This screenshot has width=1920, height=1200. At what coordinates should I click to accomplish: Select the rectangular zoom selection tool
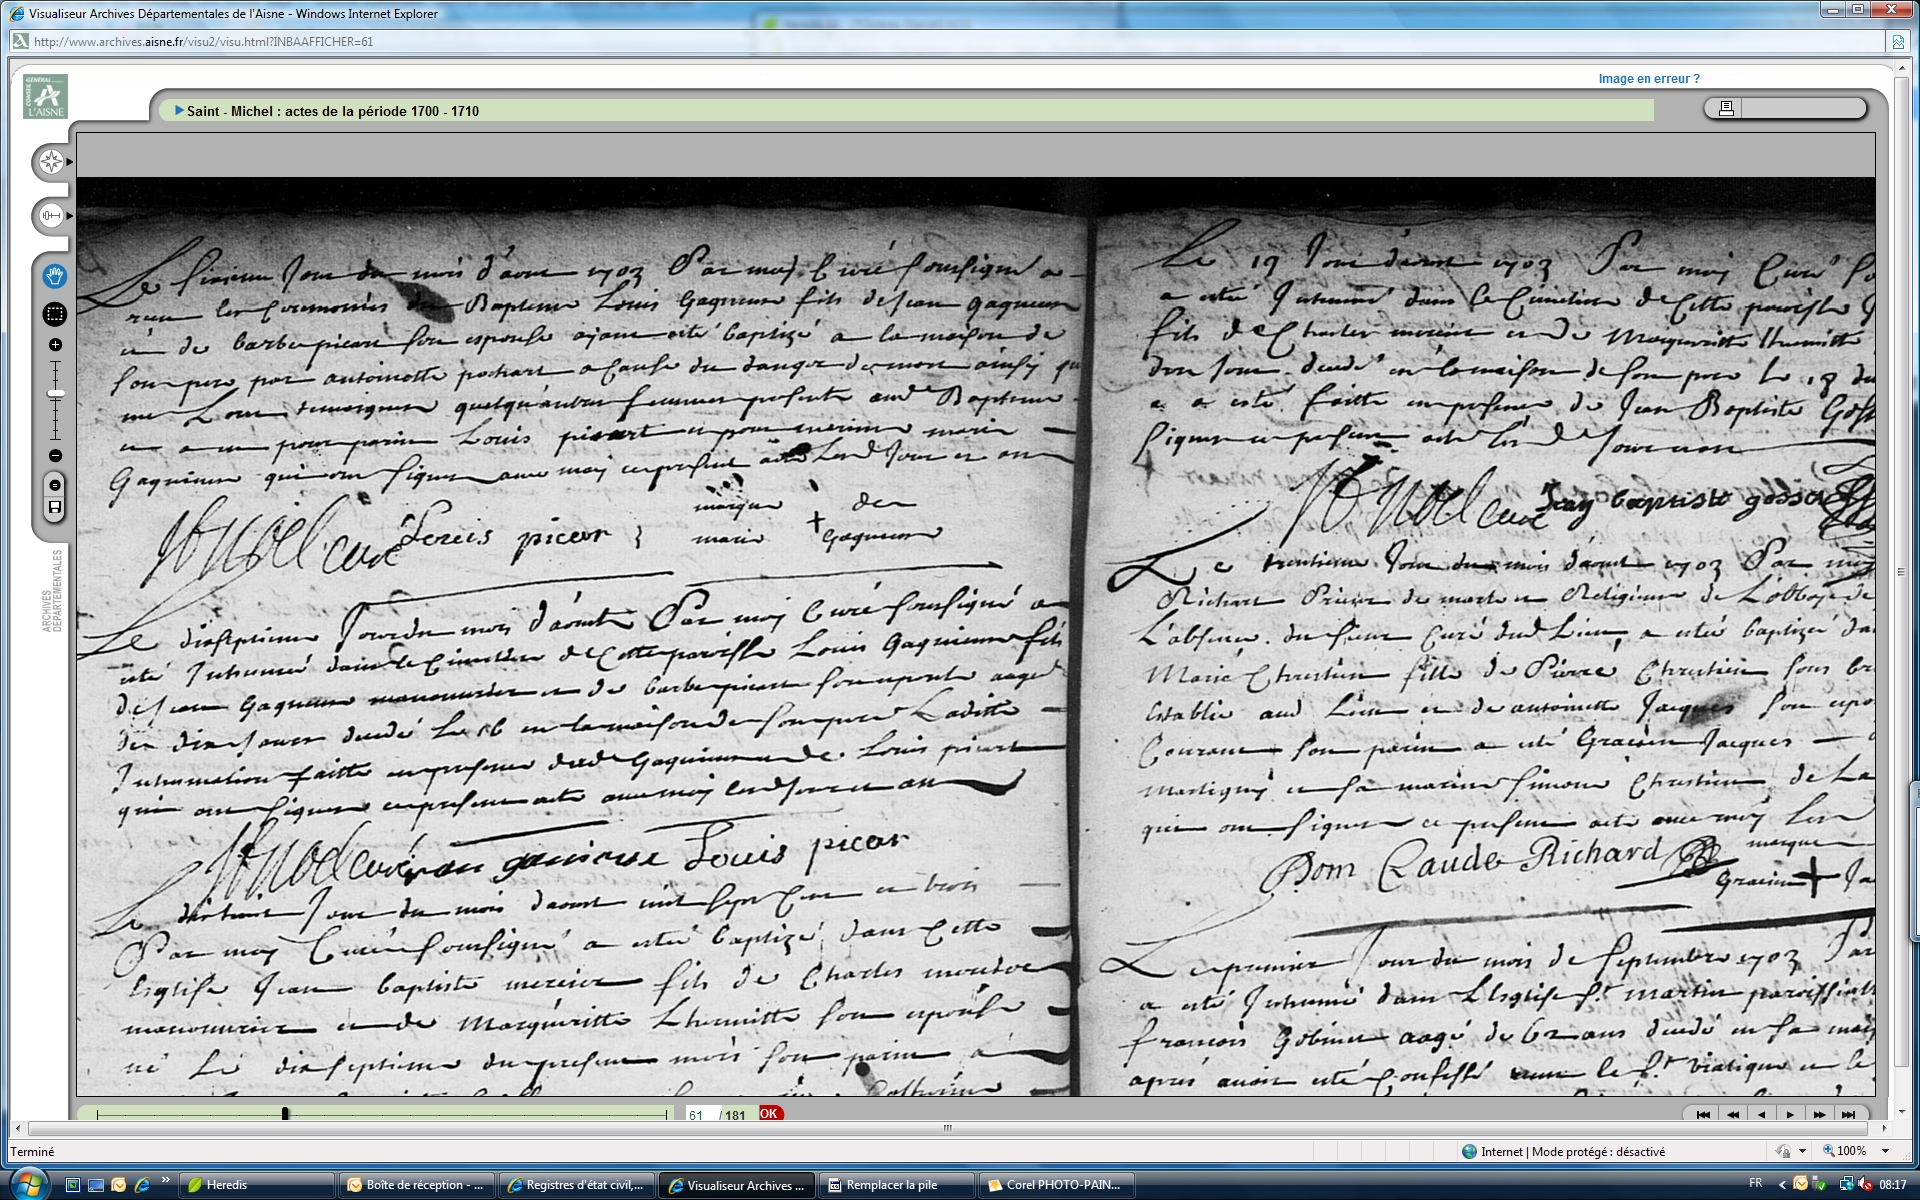pyautogui.click(x=55, y=314)
